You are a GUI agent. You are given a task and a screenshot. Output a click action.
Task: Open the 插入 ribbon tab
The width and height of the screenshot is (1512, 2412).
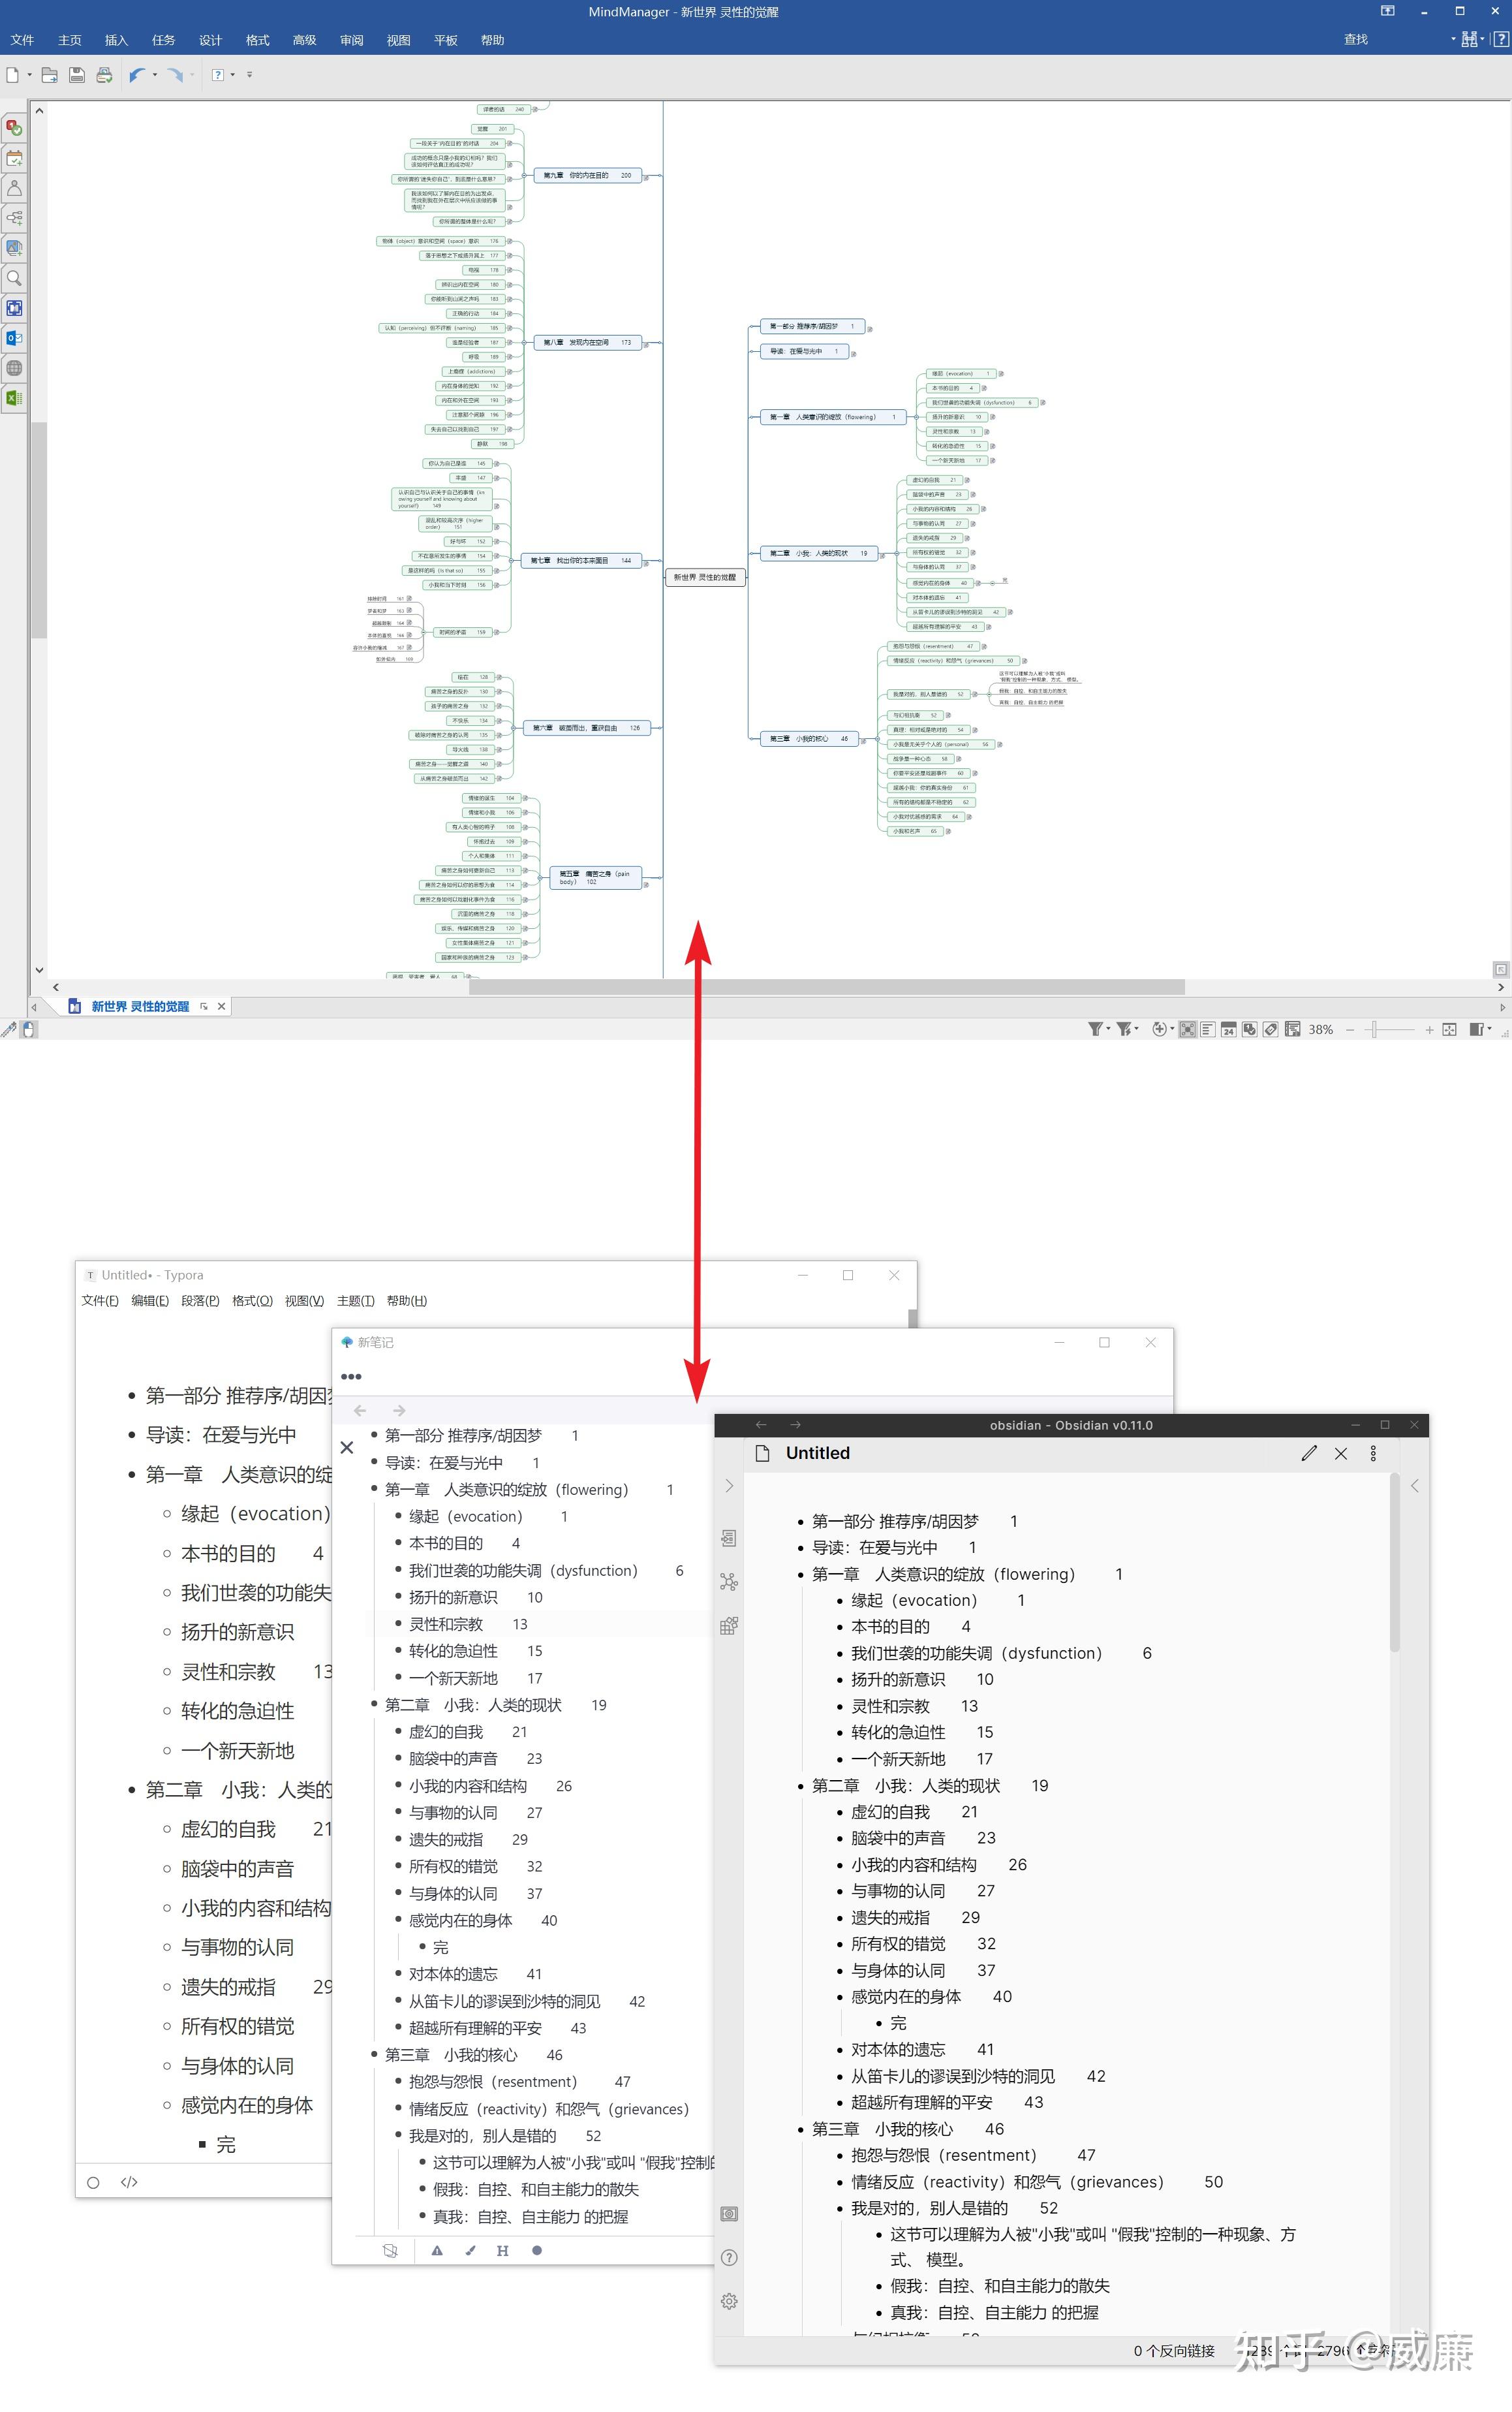point(116,40)
